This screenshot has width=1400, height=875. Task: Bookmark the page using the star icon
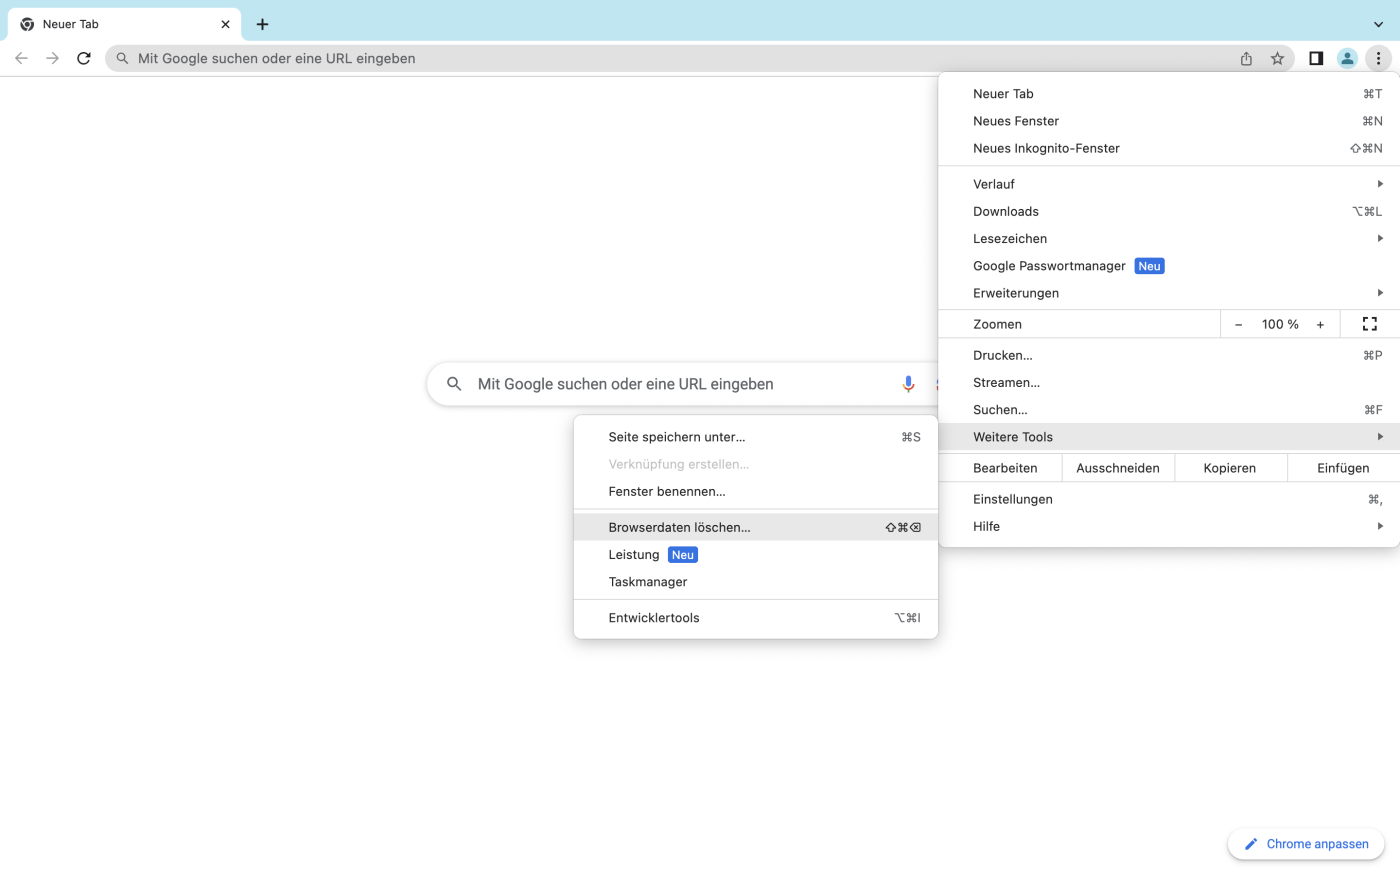[x=1277, y=58]
